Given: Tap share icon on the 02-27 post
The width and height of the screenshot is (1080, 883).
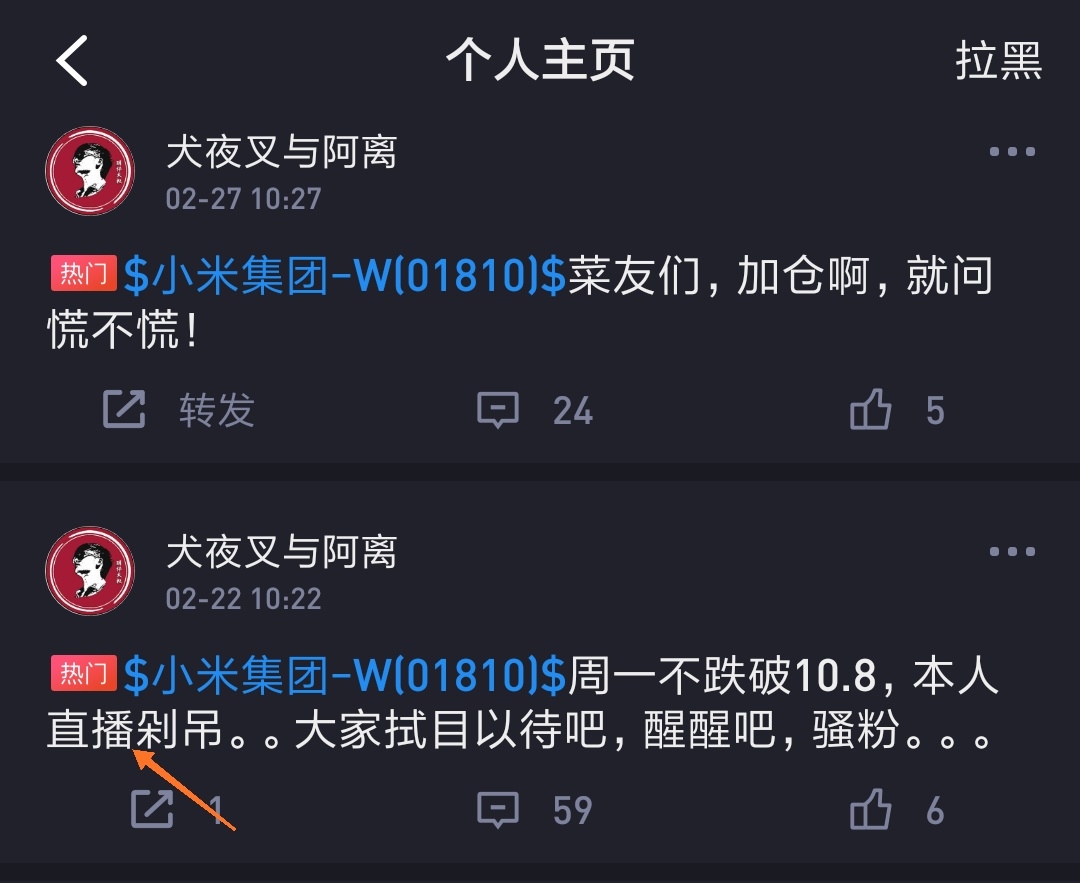Looking at the screenshot, I should pos(124,409).
